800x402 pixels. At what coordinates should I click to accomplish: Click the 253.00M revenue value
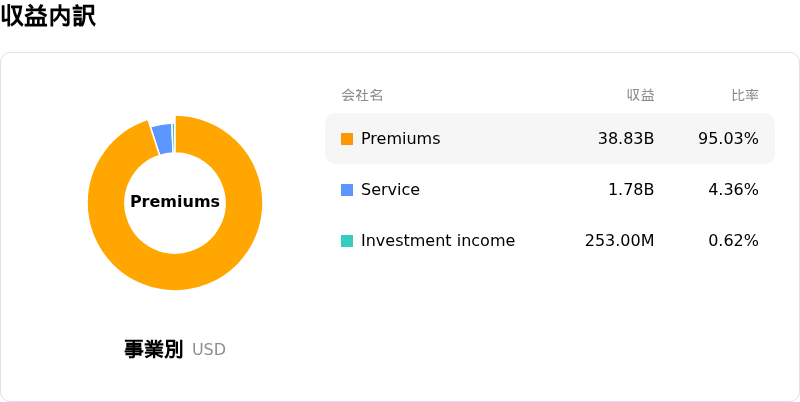pyautogui.click(x=619, y=241)
